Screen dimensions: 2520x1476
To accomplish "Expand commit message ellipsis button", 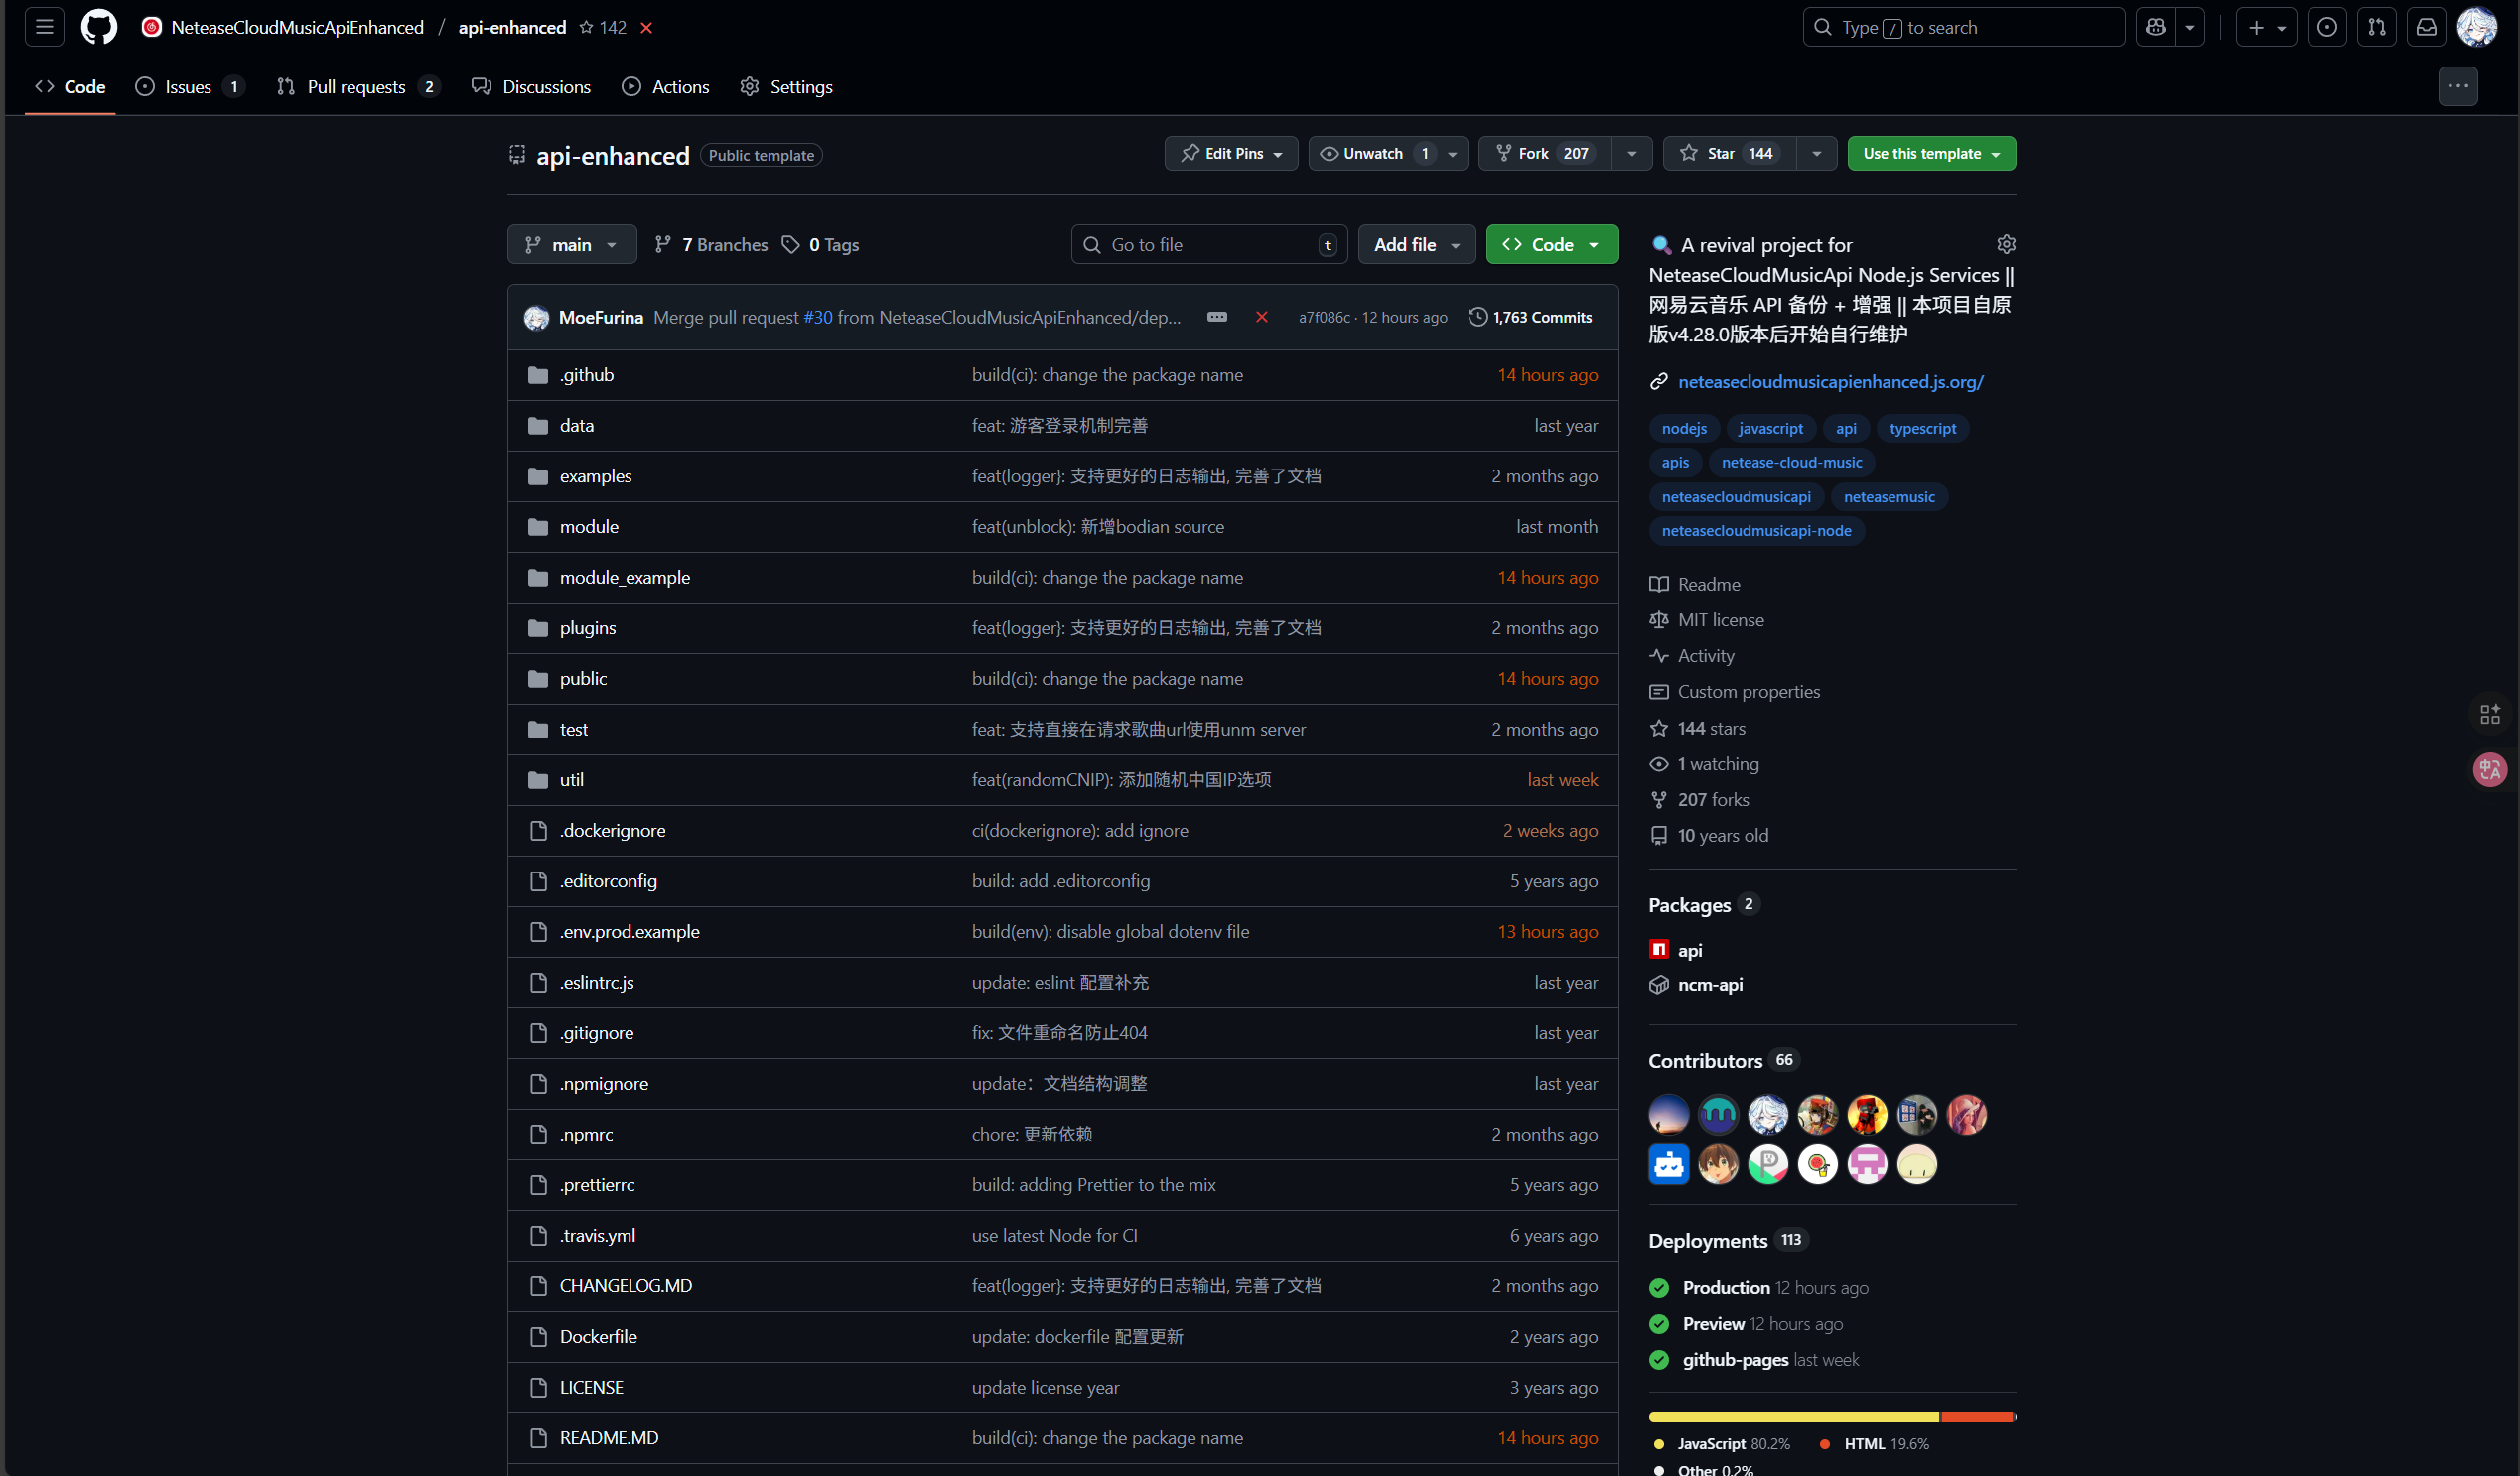I will pos(1216,317).
